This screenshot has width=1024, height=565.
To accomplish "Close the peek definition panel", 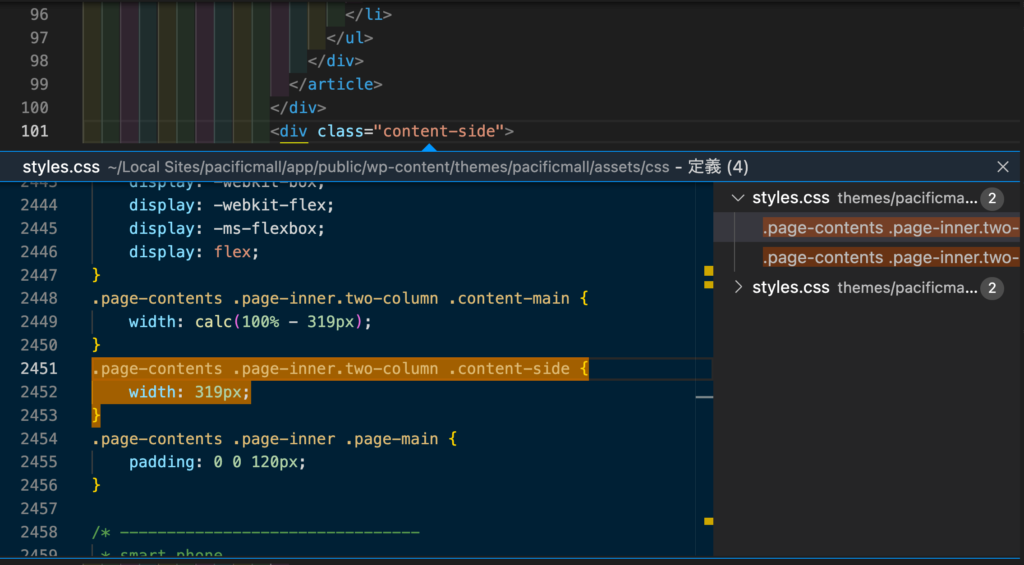I will click(x=1003, y=167).
